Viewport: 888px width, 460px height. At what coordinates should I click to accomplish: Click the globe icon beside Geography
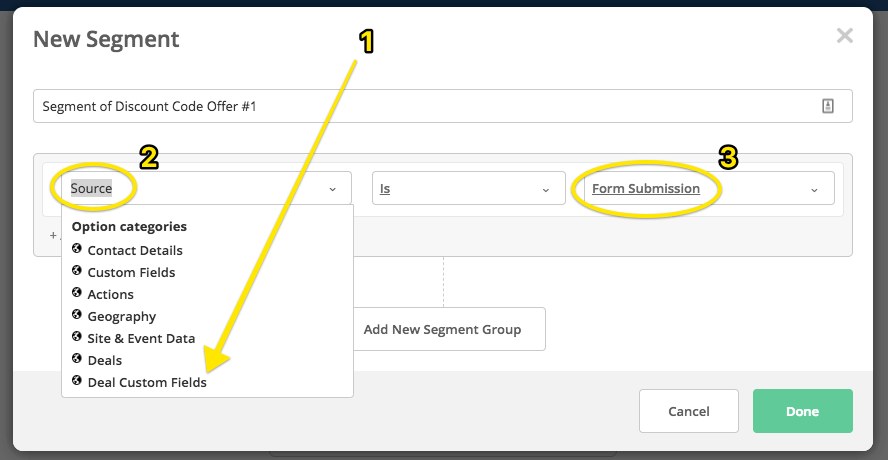point(77,315)
